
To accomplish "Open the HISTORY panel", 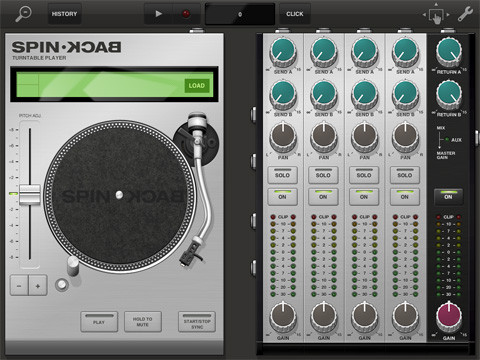I will point(64,14).
